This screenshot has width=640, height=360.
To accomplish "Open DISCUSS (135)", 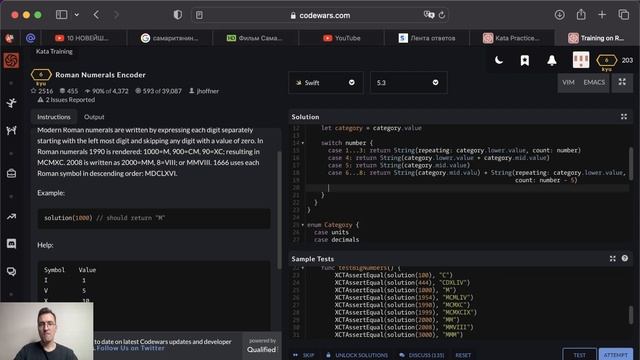I will (422, 355).
